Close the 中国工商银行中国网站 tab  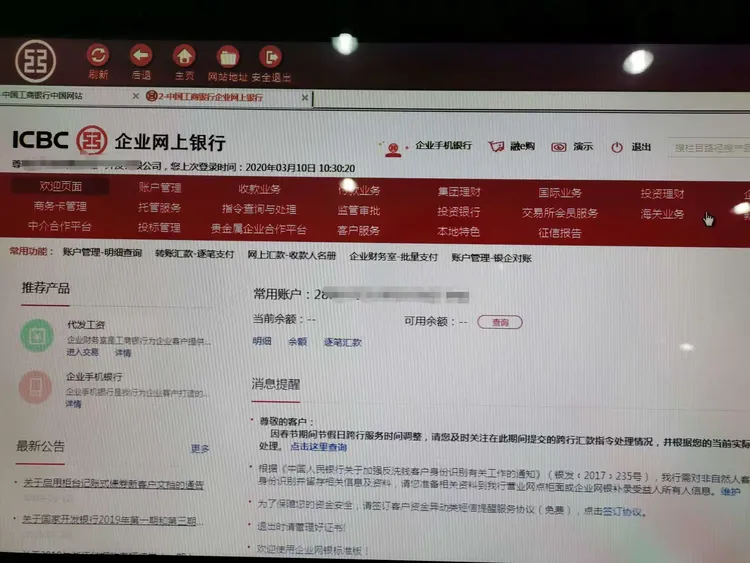pyautogui.click(x=136, y=96)
